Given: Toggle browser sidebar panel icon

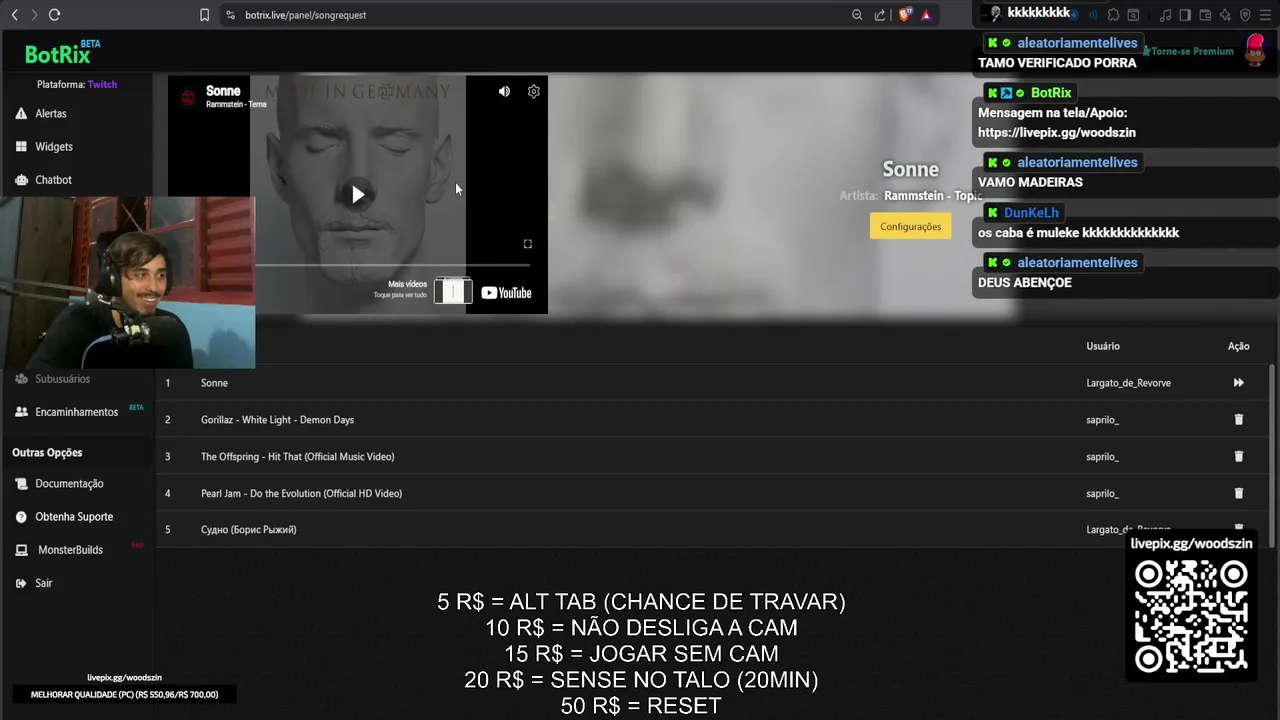Looking at the screenshot, I should [1185, 15].
